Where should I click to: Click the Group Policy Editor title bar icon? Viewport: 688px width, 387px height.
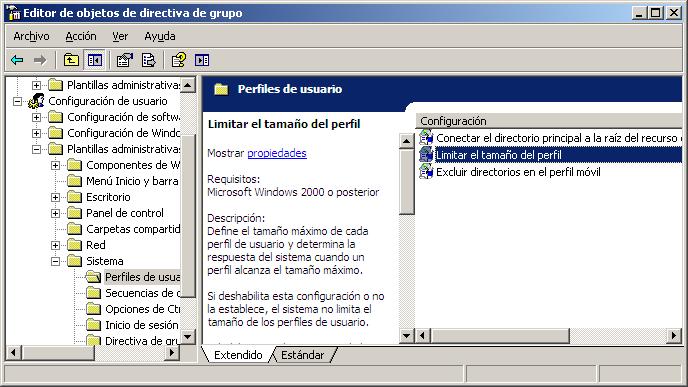13,13
